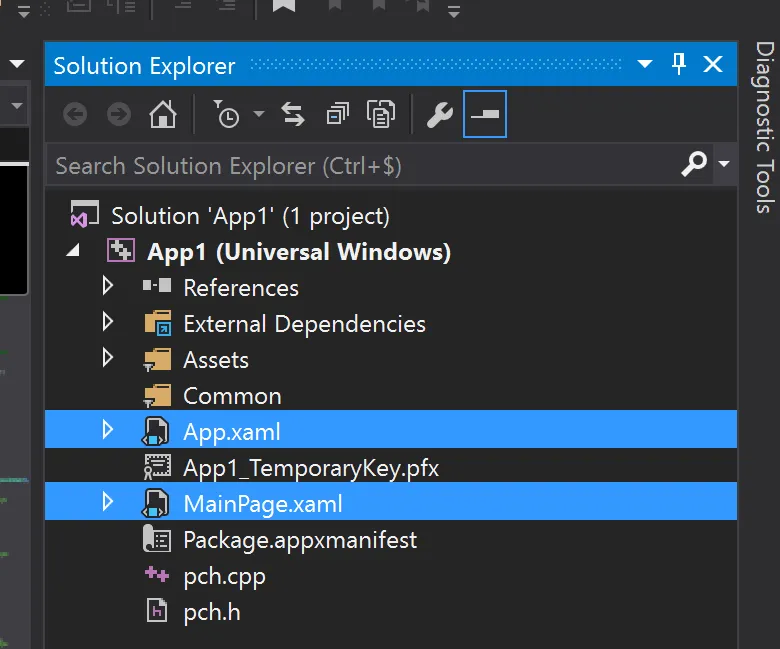Select the MainPage.xaml file
Viewport: 780px width, 649px height.
pyautogui.click(x=263, y=504)
